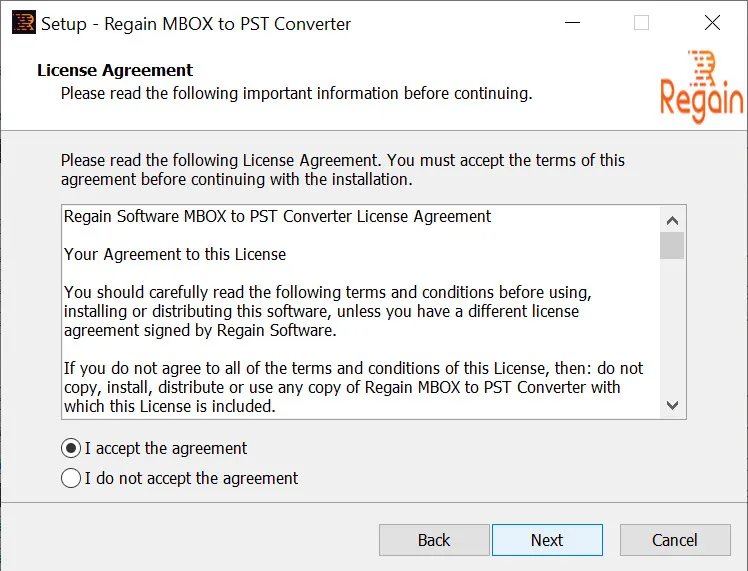Click the license scrollbar up arrow
The height and width of the screenshot is (571, 748).
(672, 220)
